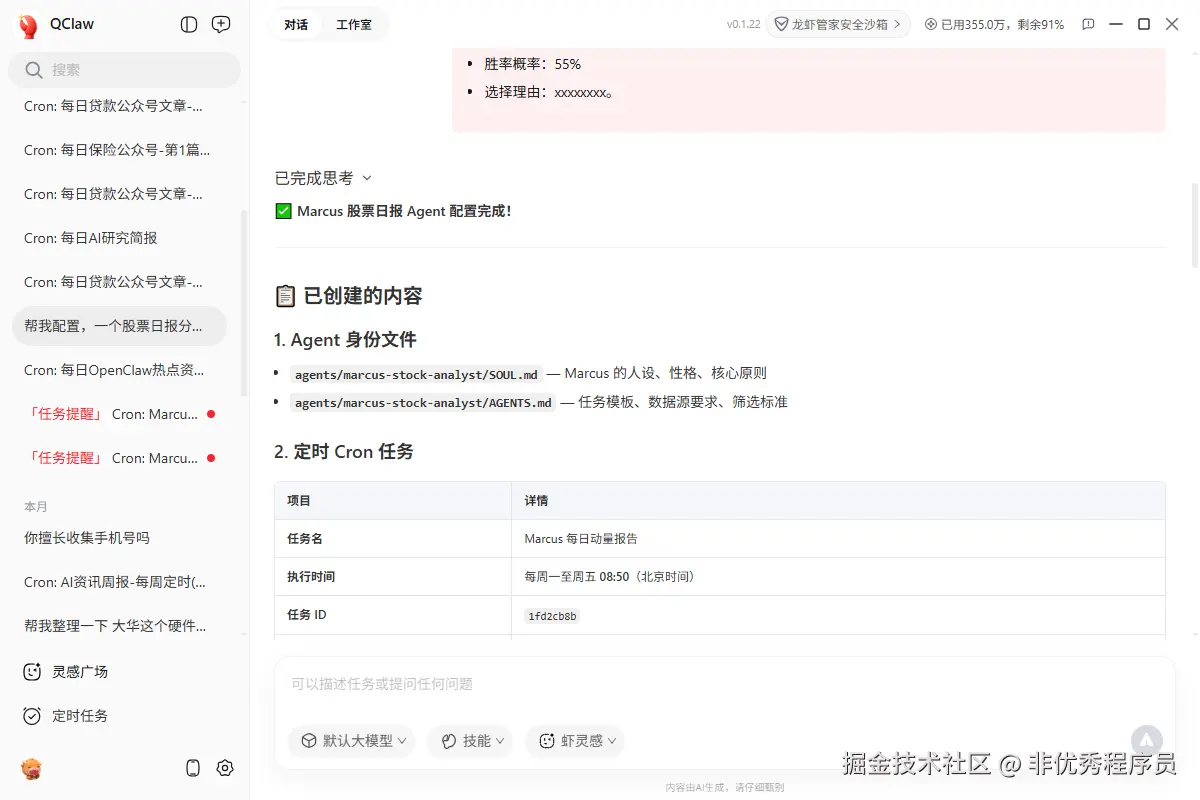Click the green checkmark before Marcus 股票日报
The height and width of the screenshot is (800, 1200).
(283, 211)
